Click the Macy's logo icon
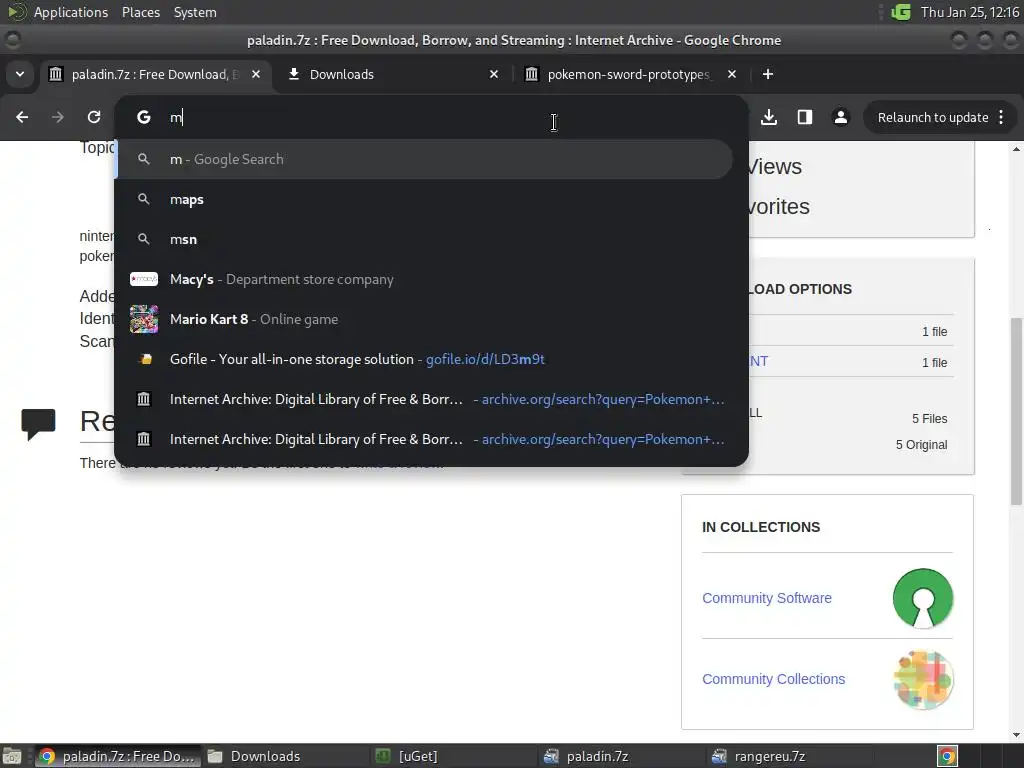The width and height of the screenshot is (1024, 768). [x=144, y=280]
